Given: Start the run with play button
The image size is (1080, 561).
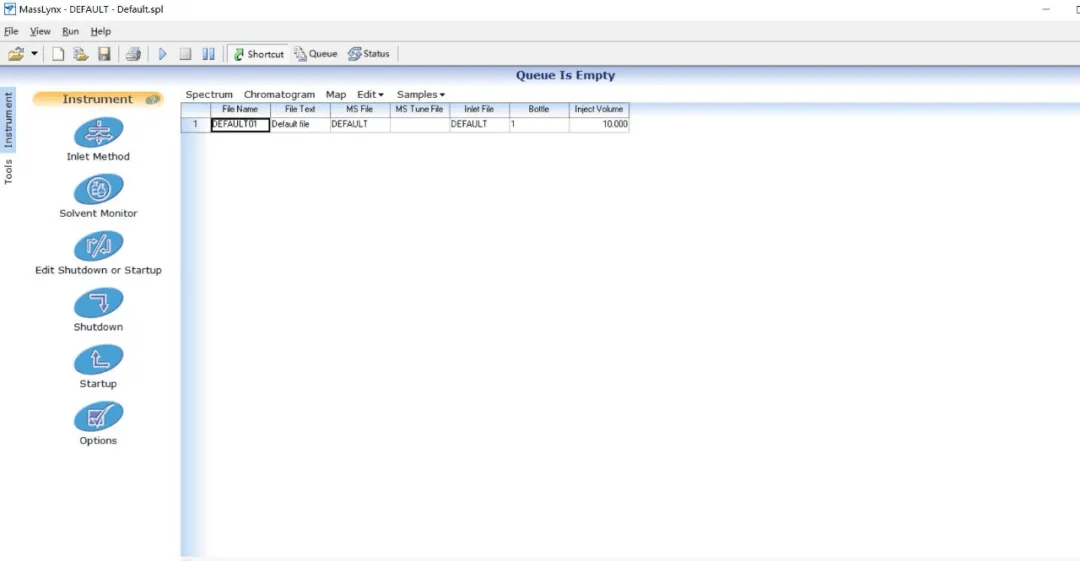Looking at the screenshot, I should point(163,54).
